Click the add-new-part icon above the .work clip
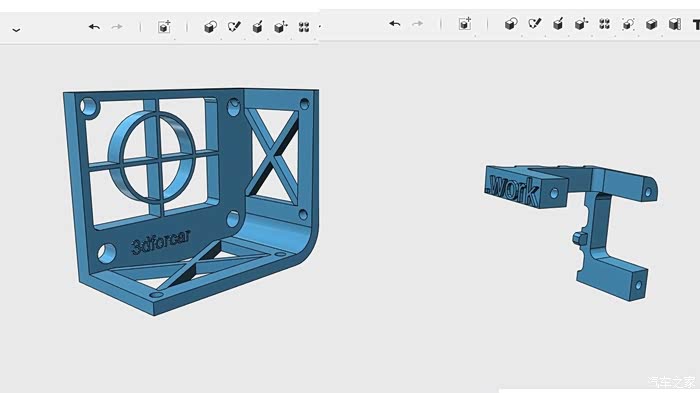The width and height of the screenshot is (700, 393). point(465,24)
